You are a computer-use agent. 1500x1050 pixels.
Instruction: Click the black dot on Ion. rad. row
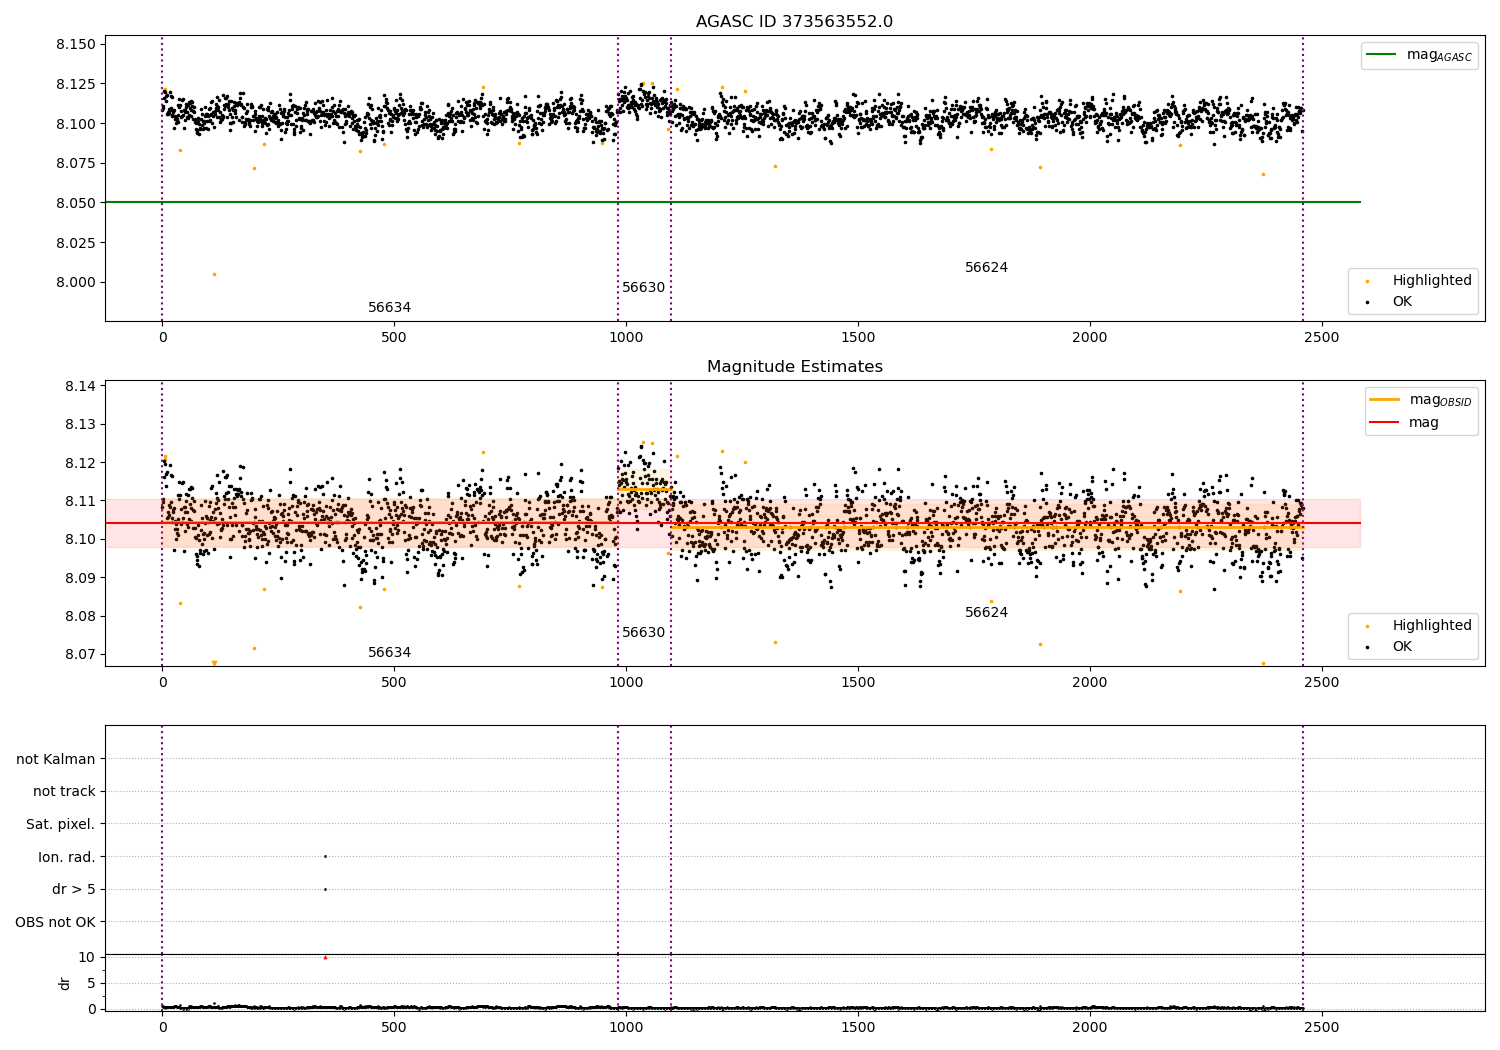click(325, 856)
